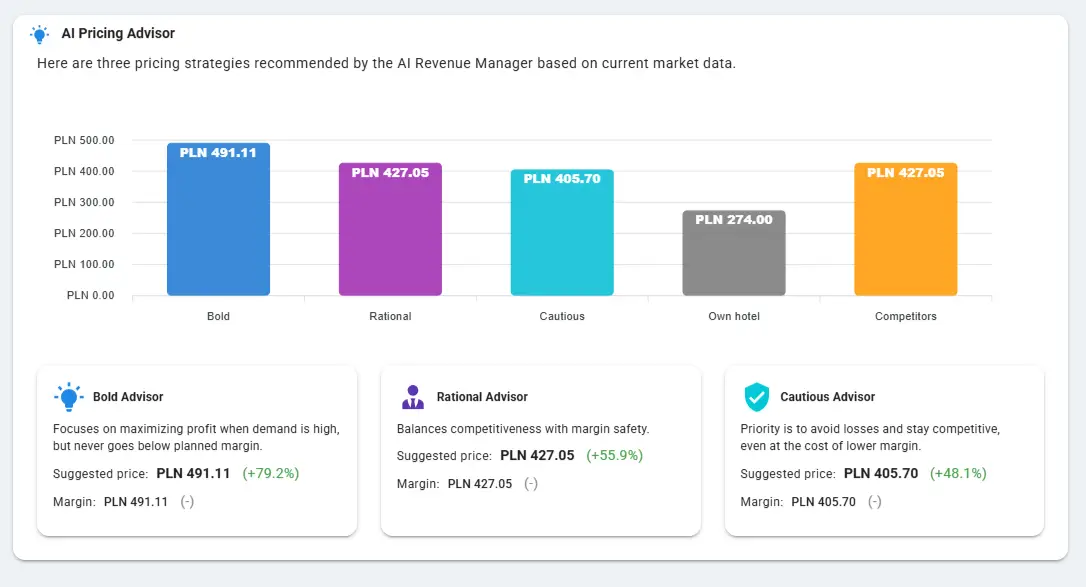Click the Margin value in Cautious Advisor card
The image size is (1086, 587).
coord(823,502)
